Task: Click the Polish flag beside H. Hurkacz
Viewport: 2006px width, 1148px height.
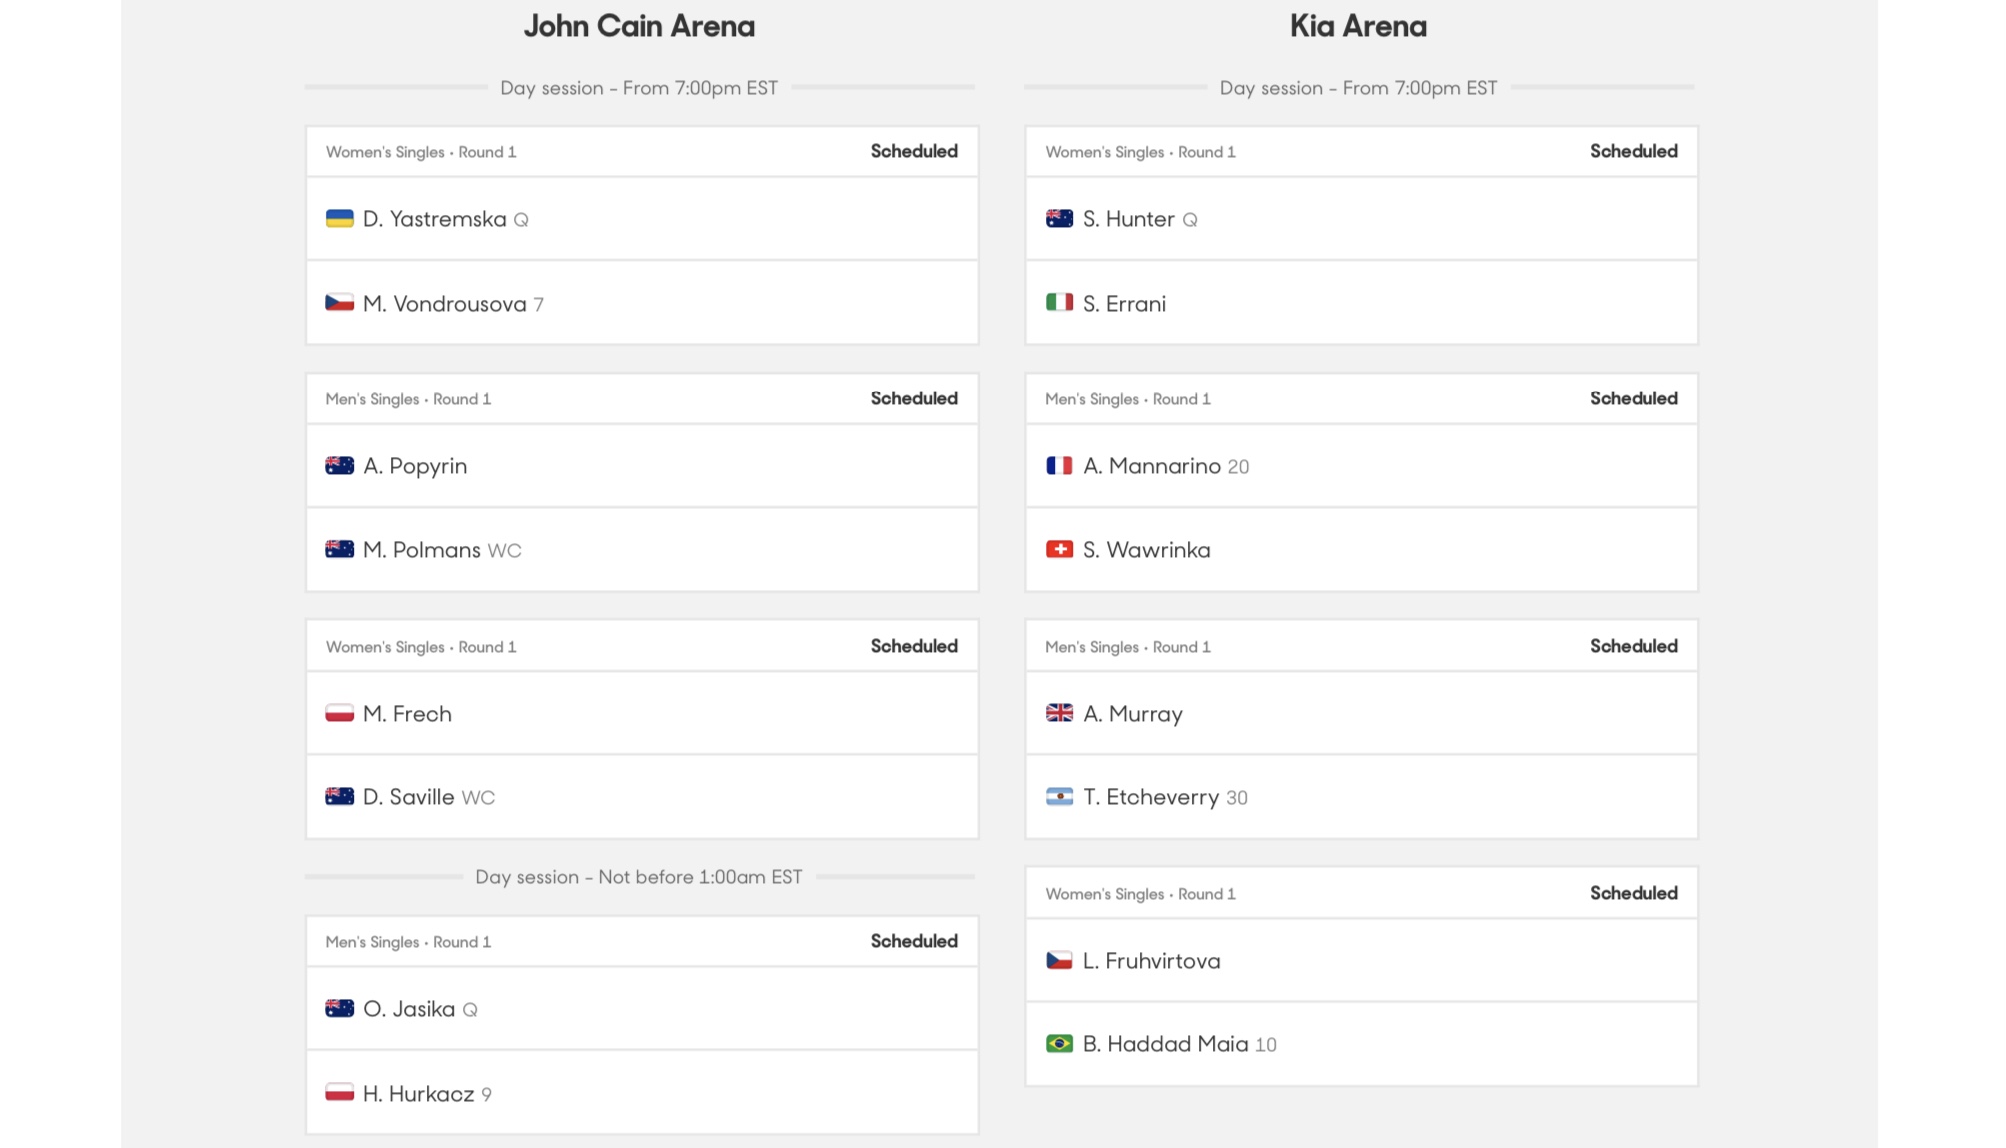Action: (339, 1093)
